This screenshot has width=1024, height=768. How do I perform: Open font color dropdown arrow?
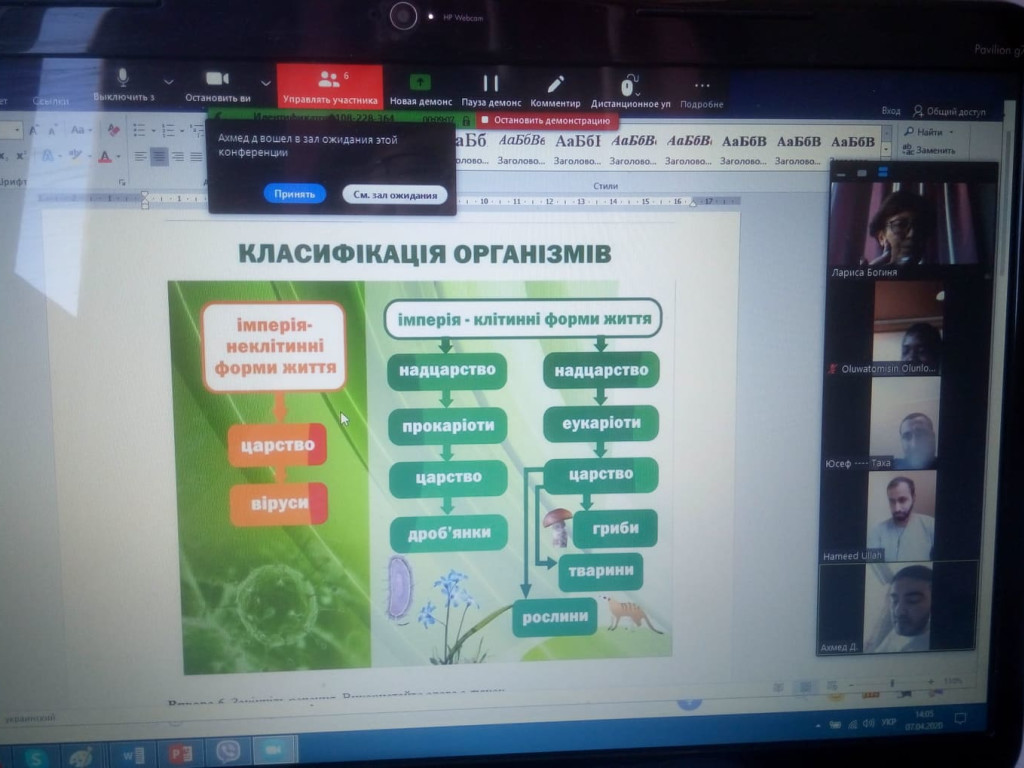click(118, 157)
